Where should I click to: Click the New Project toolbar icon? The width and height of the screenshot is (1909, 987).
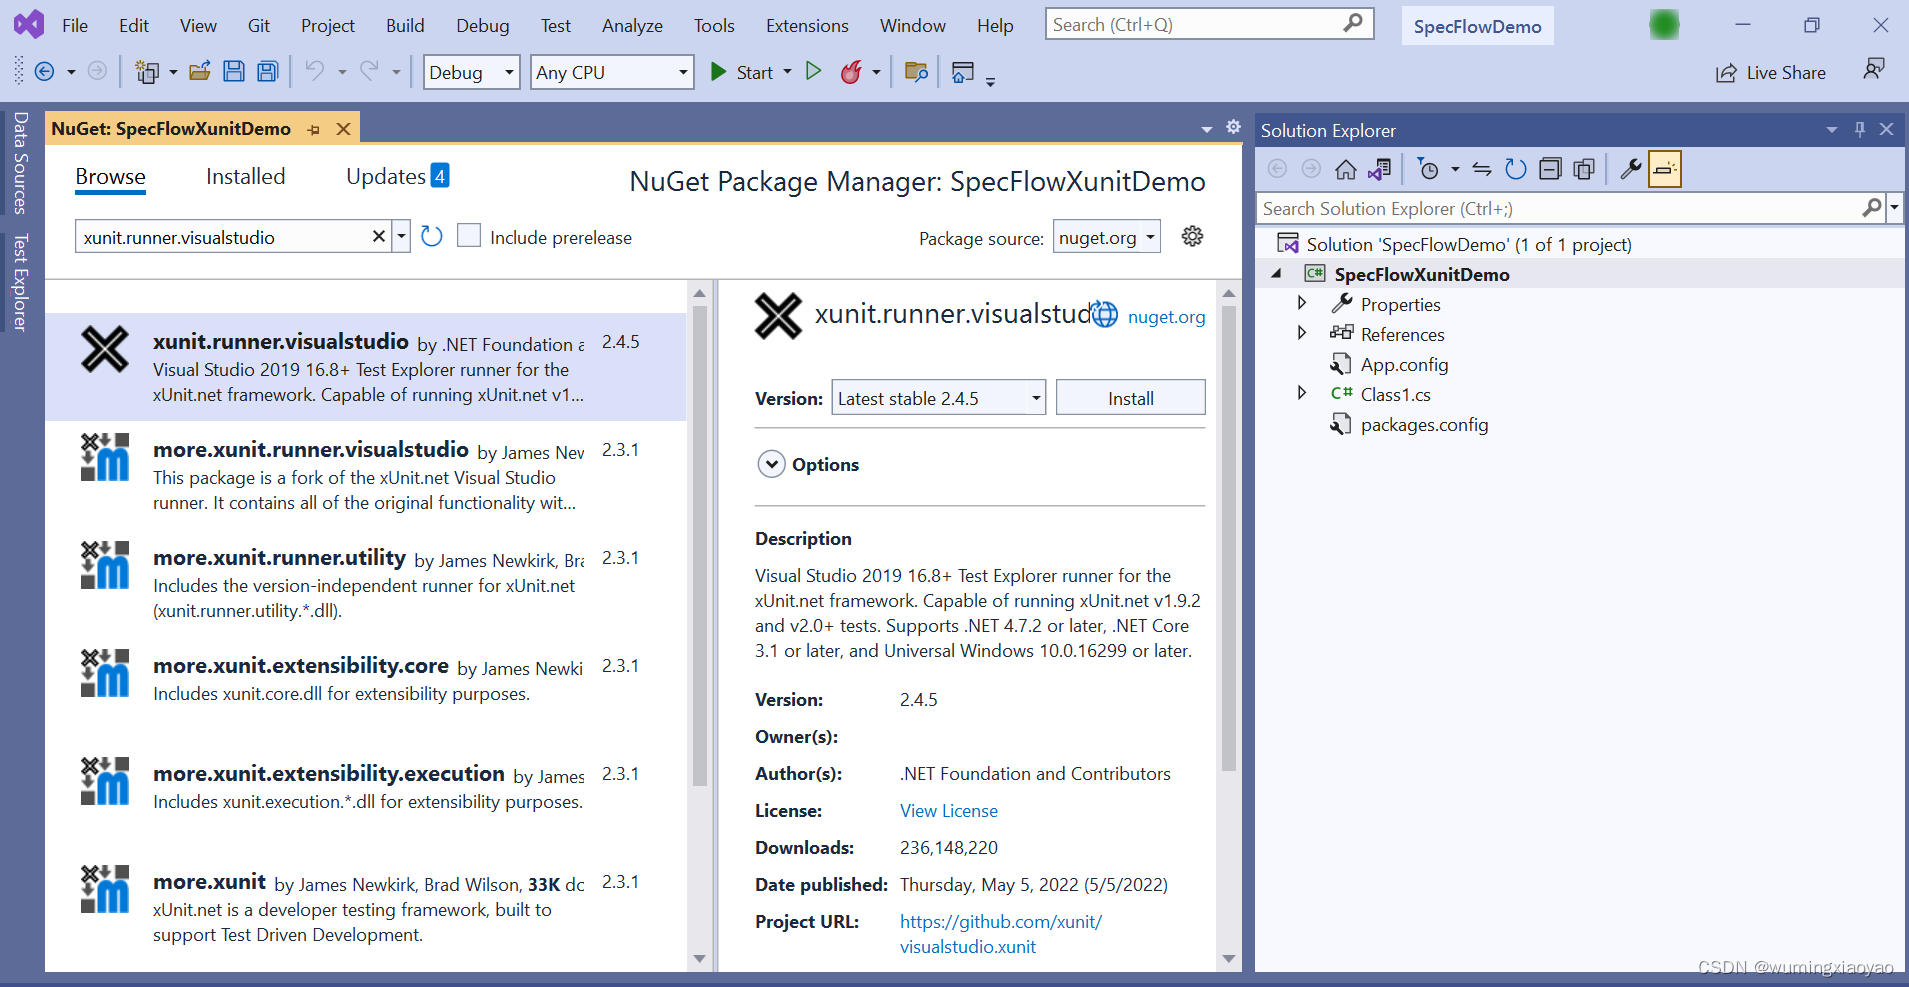[147, 71]
